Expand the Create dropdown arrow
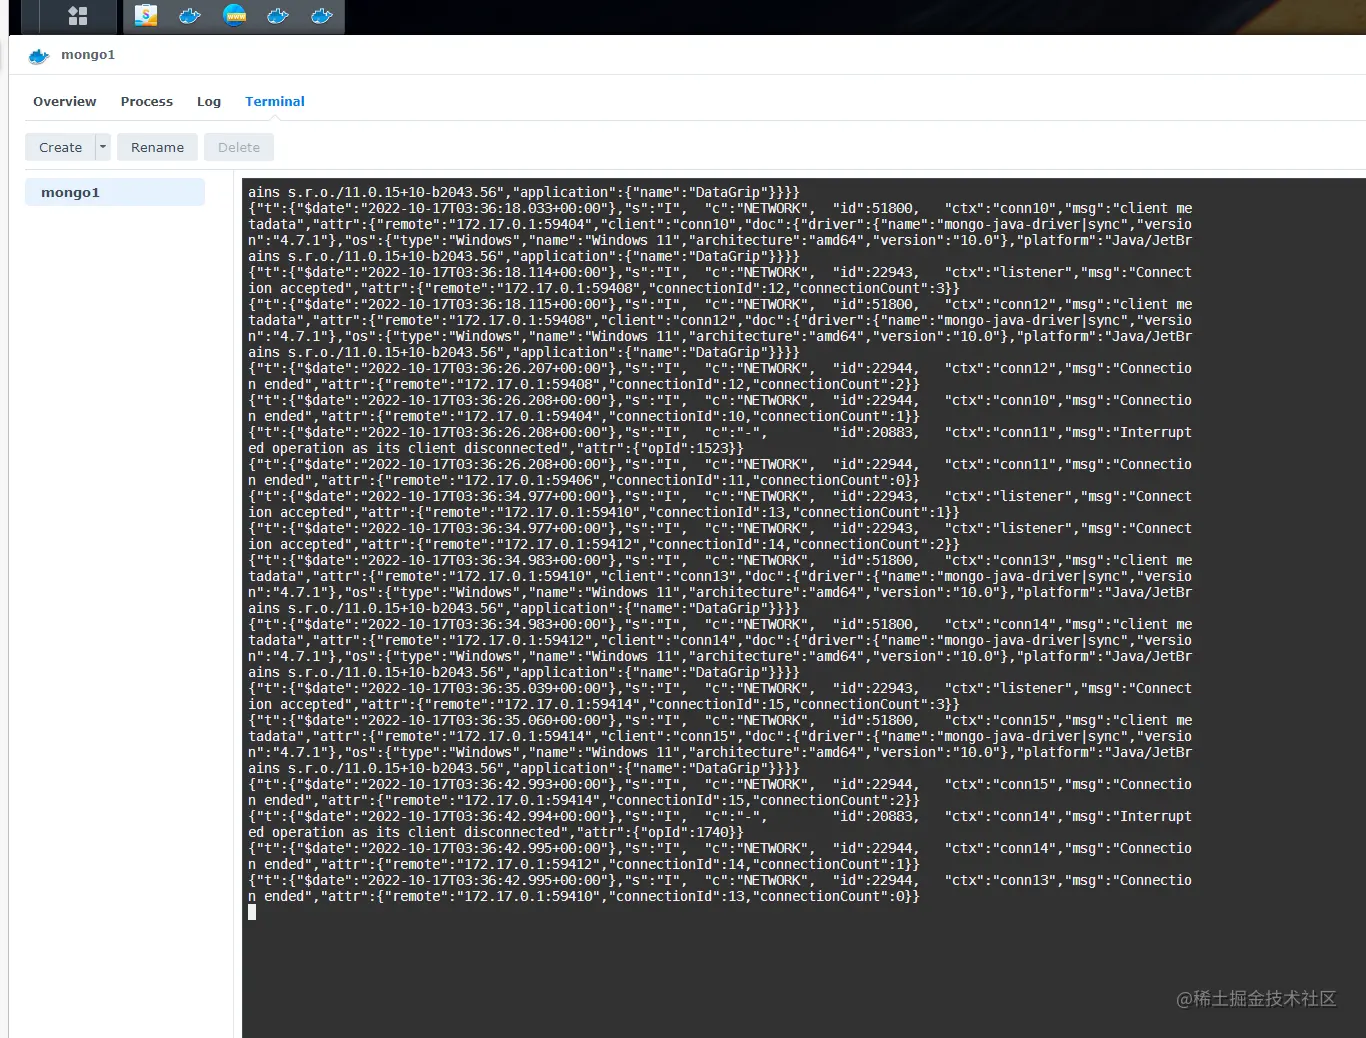1366x1038 pixels. click(x=103, y=147)
